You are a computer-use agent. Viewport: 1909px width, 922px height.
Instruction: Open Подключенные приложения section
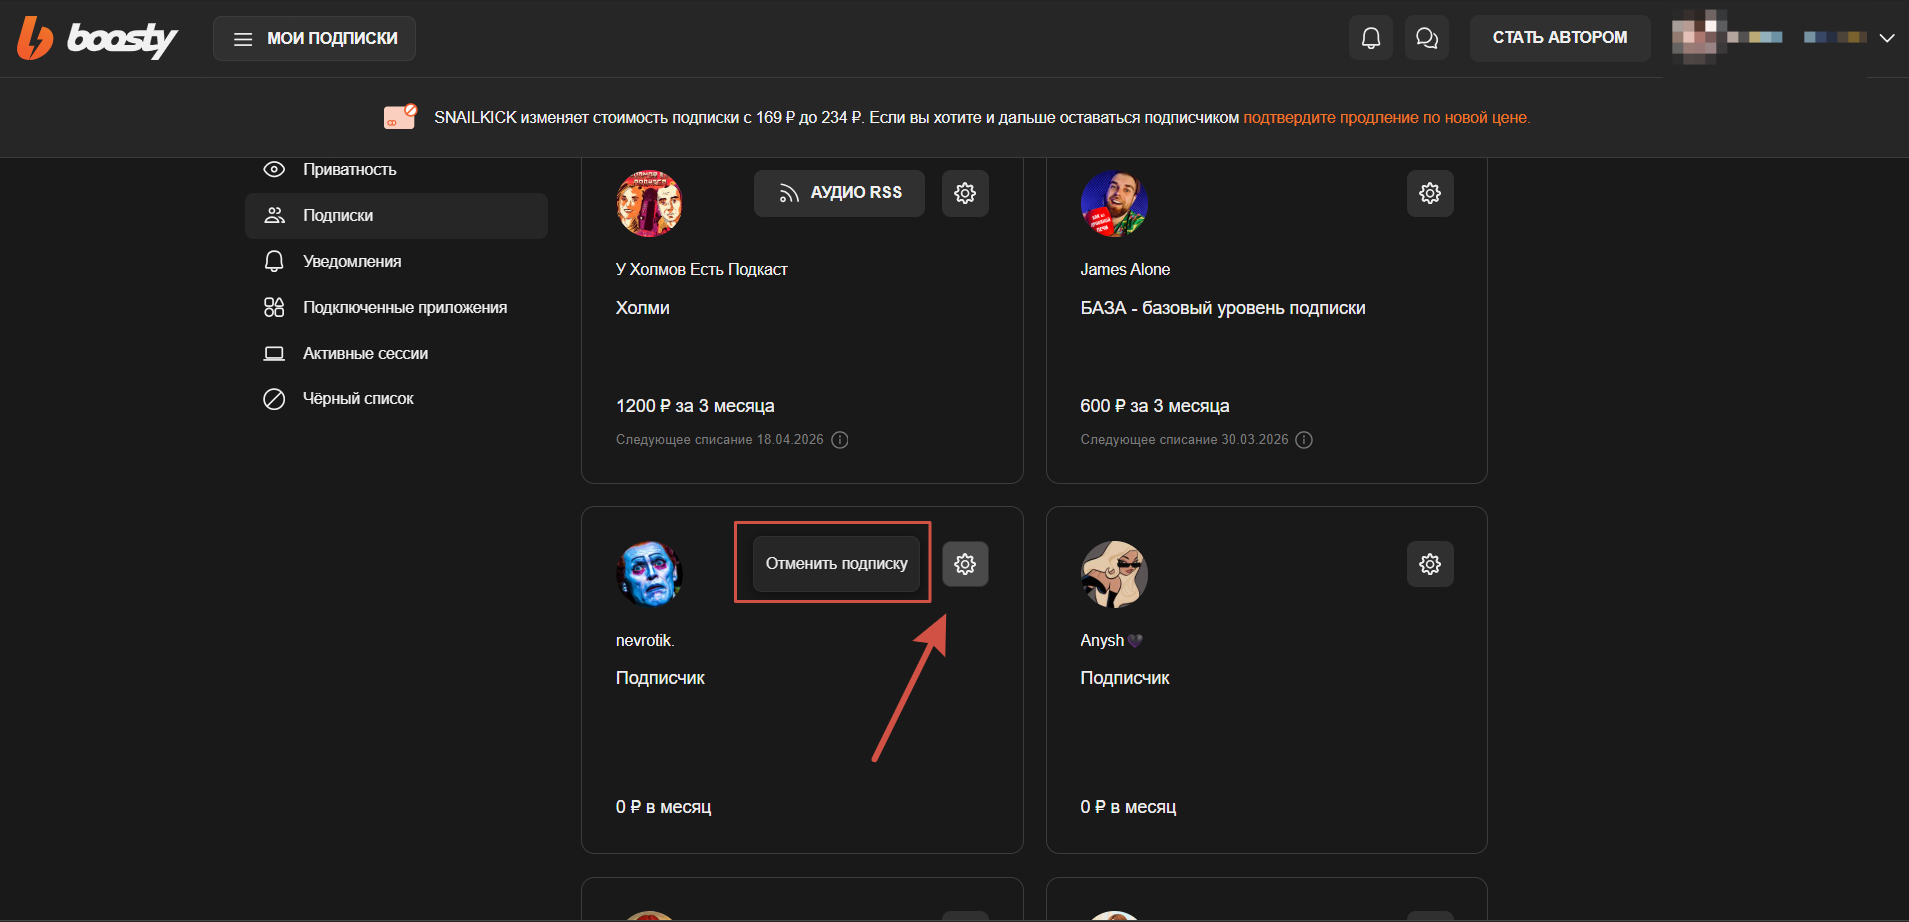(x=396, y=308)
